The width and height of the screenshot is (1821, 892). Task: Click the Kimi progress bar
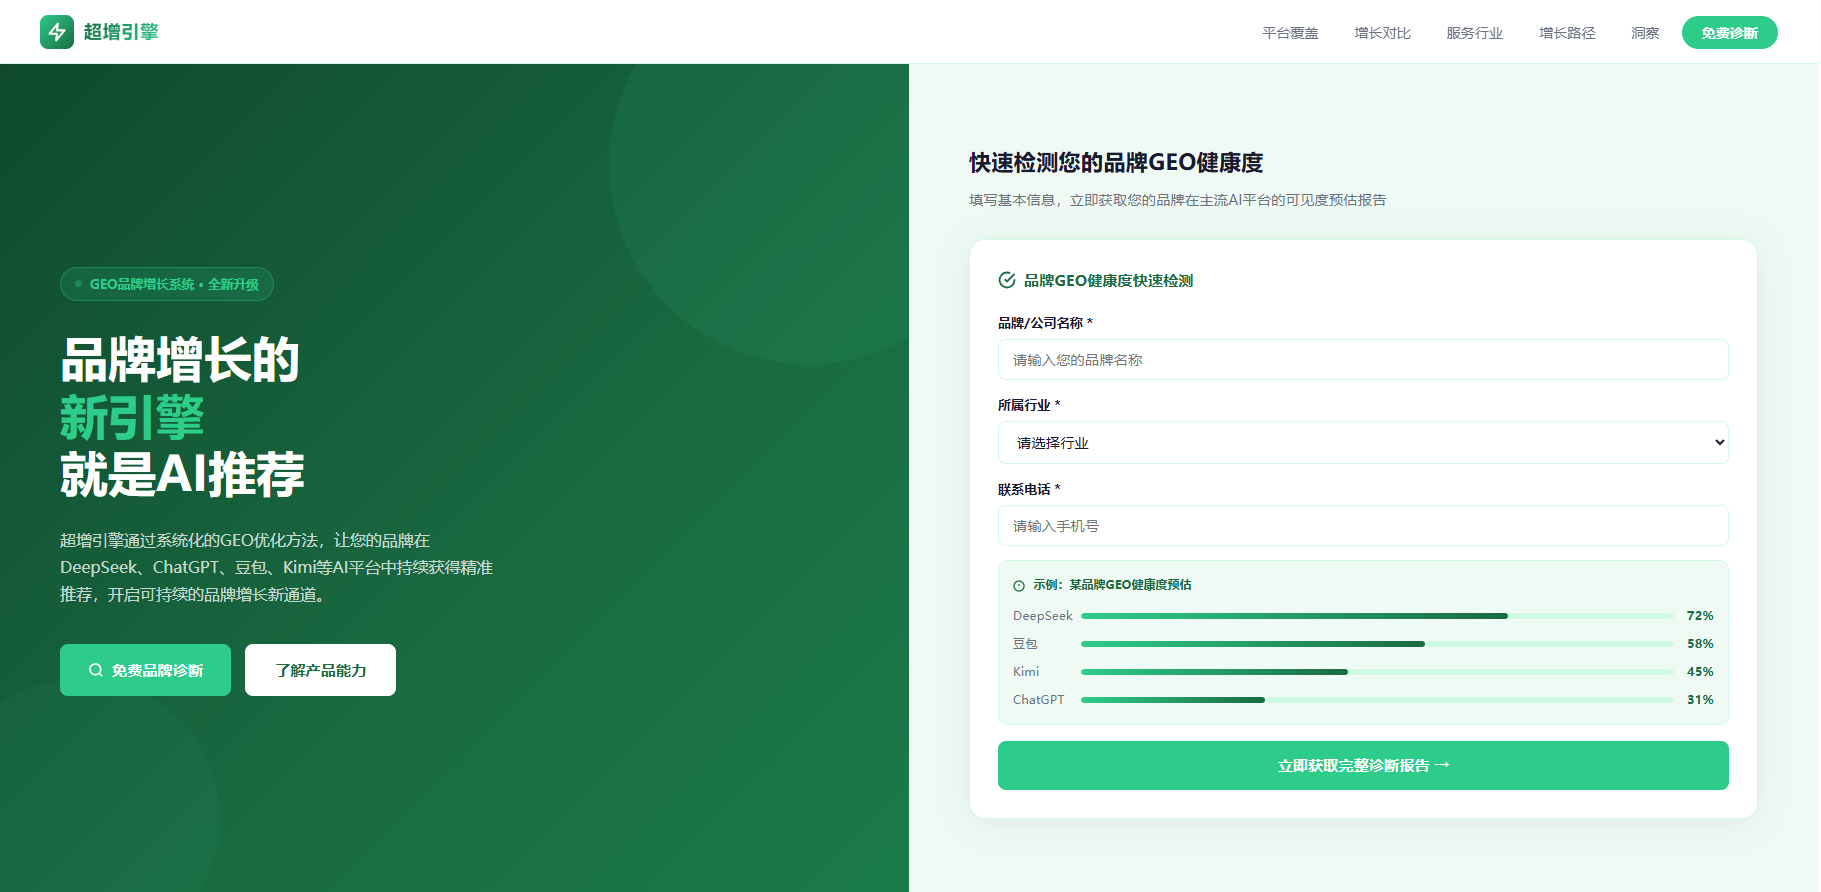tap(1377, 672)
